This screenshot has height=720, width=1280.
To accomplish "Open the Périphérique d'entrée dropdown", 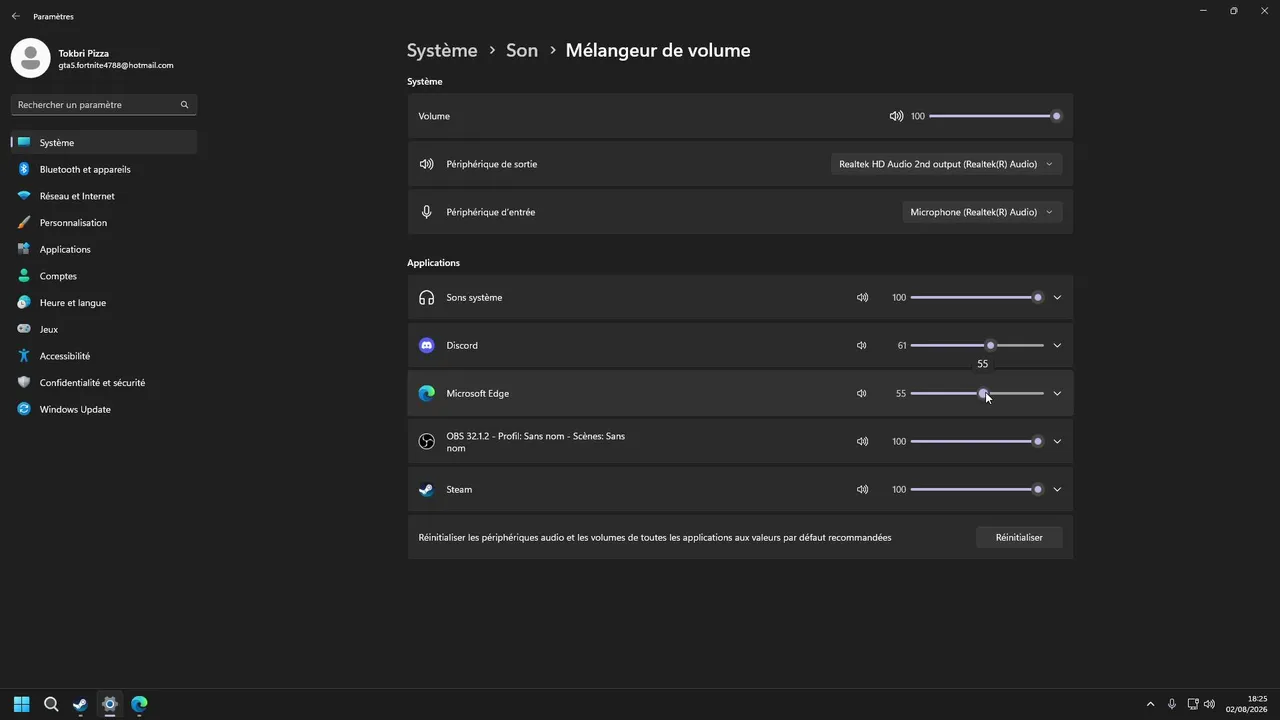I will 982,212.
